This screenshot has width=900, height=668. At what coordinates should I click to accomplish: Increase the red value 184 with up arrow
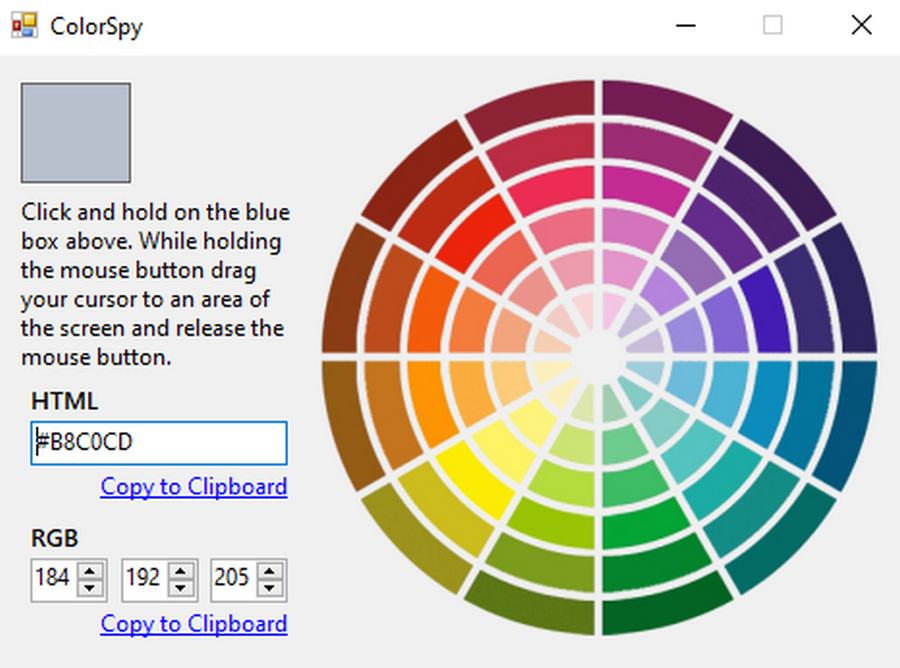pos(91,571)
